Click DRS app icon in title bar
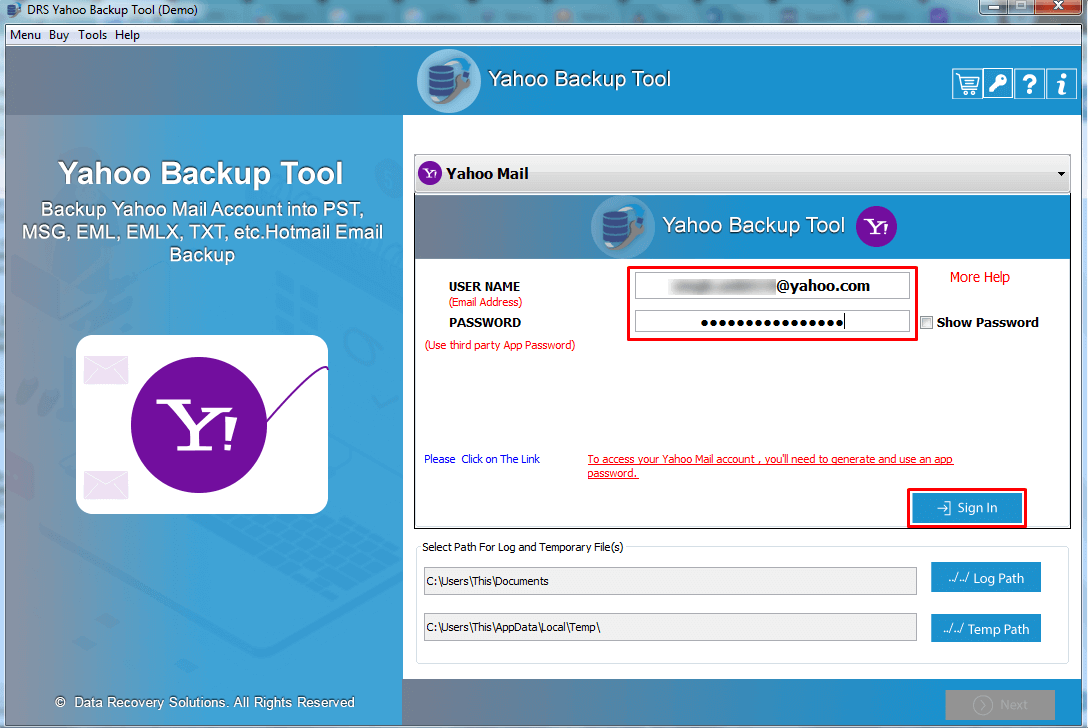 tap(13, 10)
